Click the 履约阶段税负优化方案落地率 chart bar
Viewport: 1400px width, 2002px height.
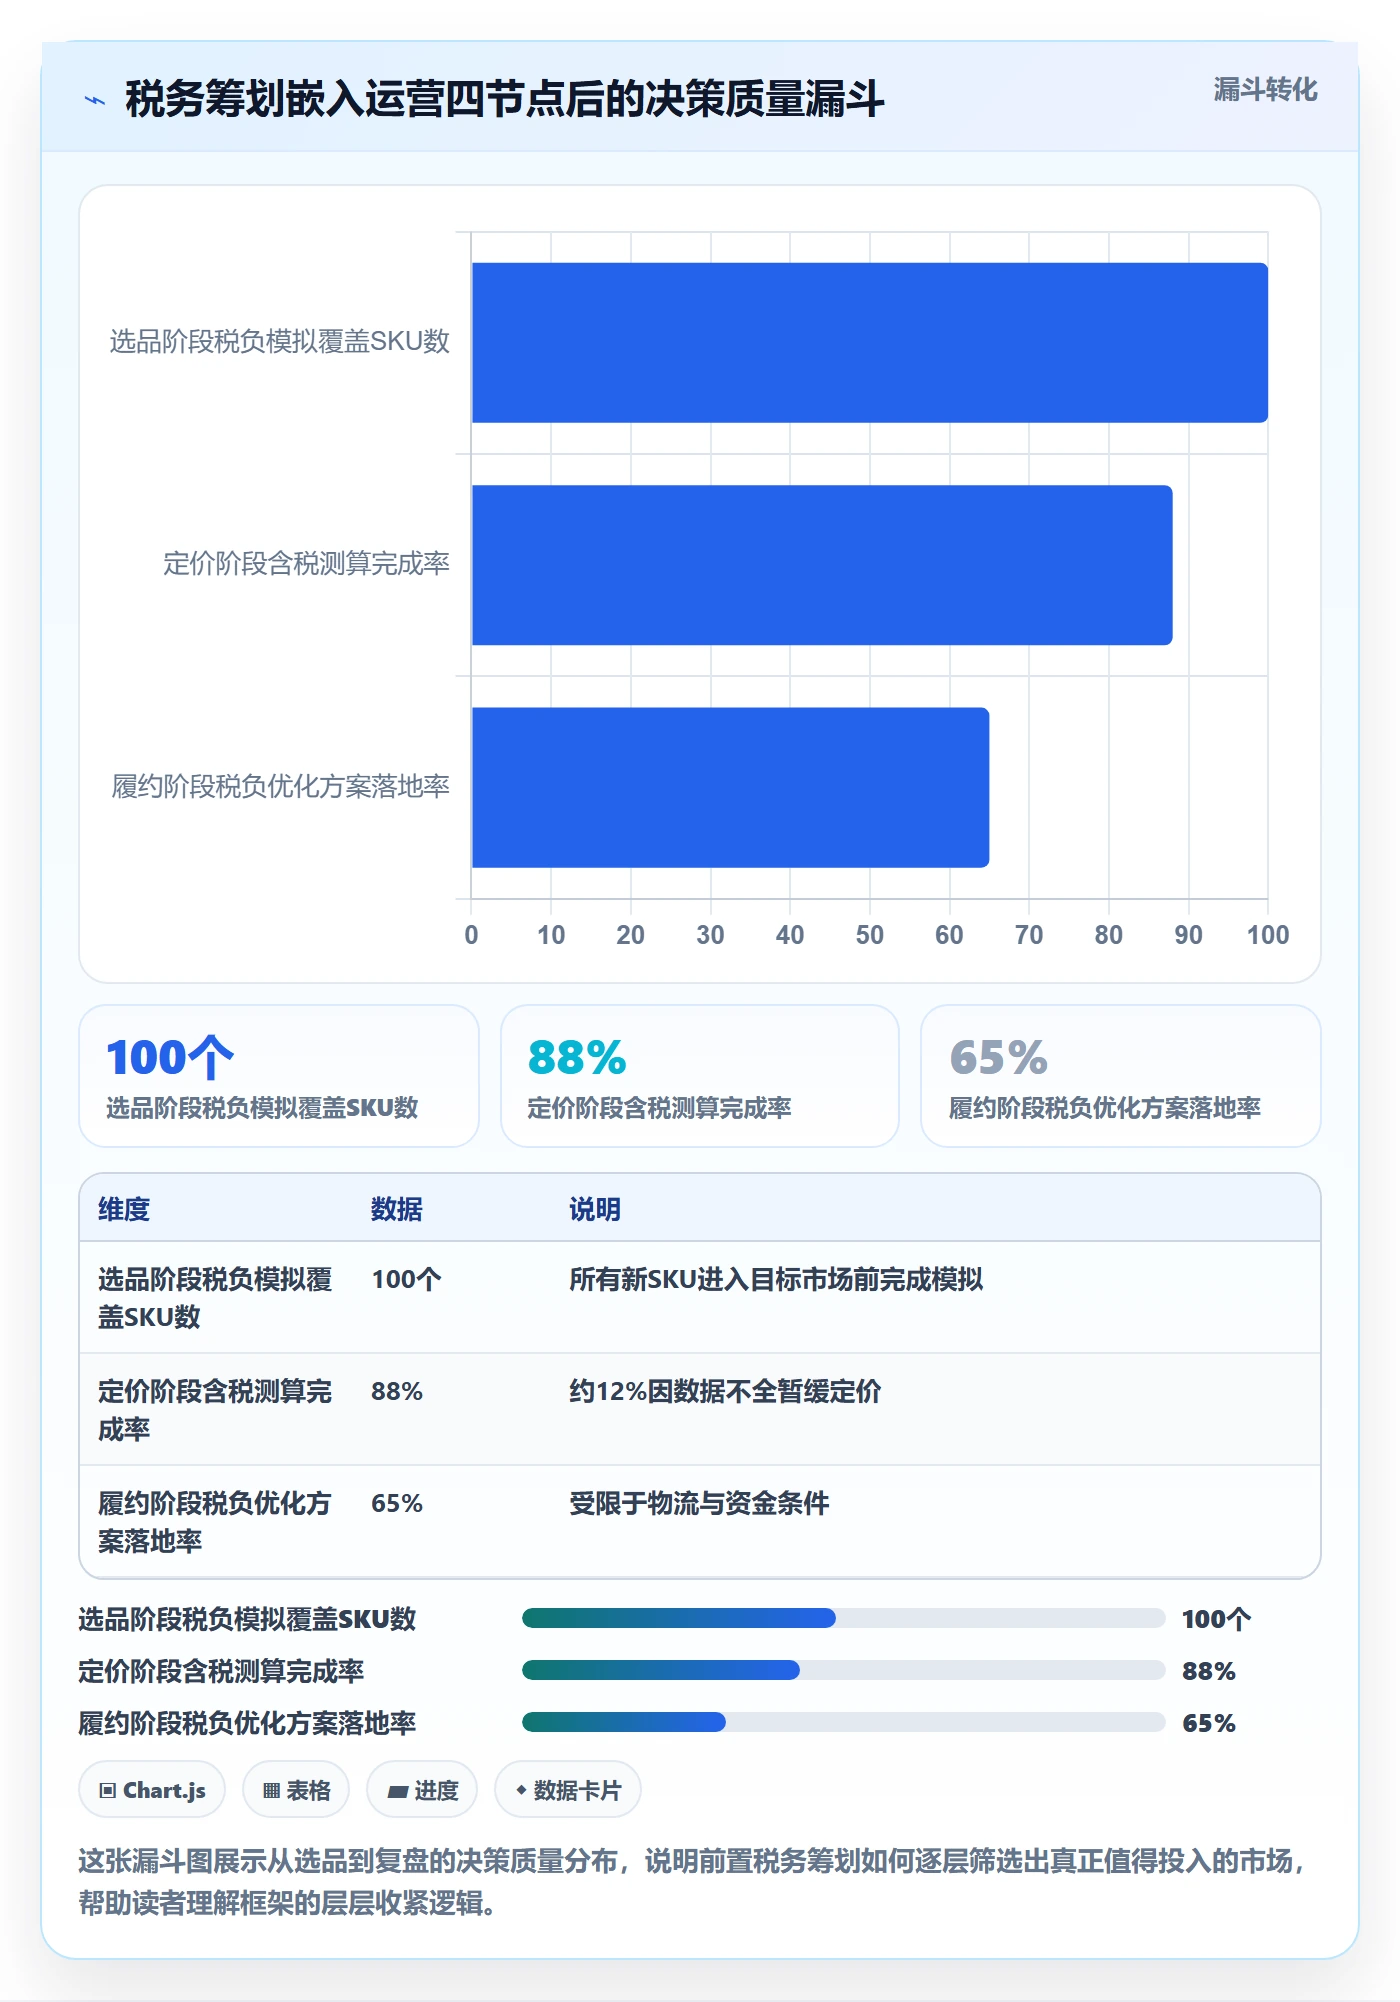[730, 787]
